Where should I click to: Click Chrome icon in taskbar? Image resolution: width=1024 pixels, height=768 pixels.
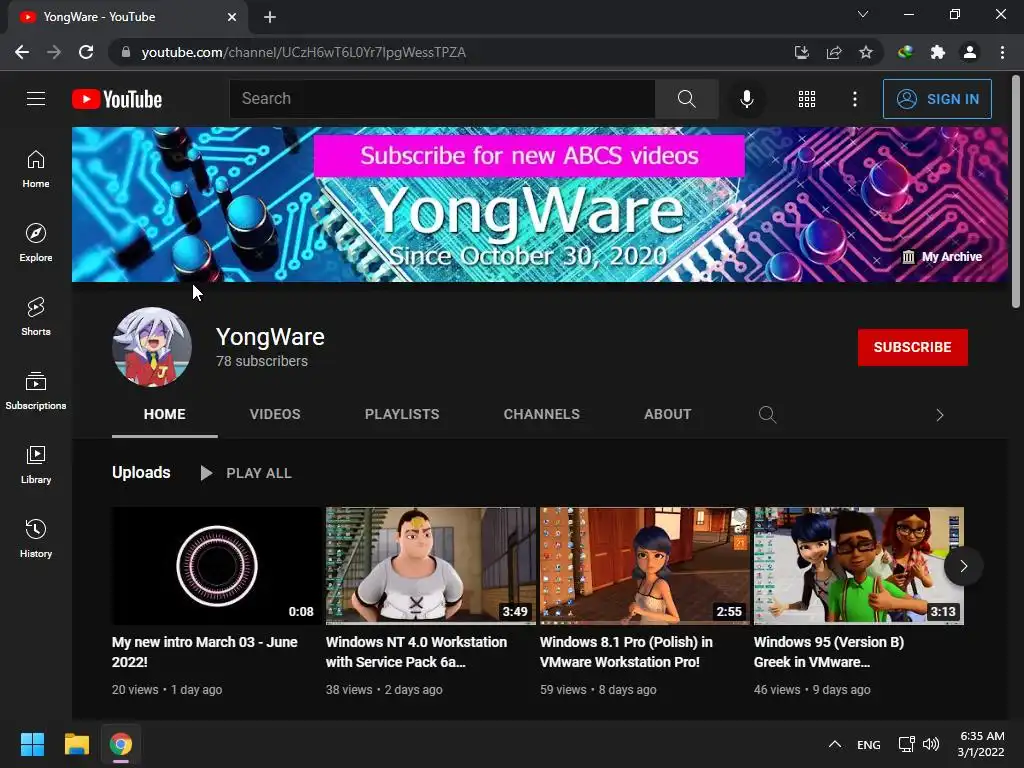(x=121, y=744)
